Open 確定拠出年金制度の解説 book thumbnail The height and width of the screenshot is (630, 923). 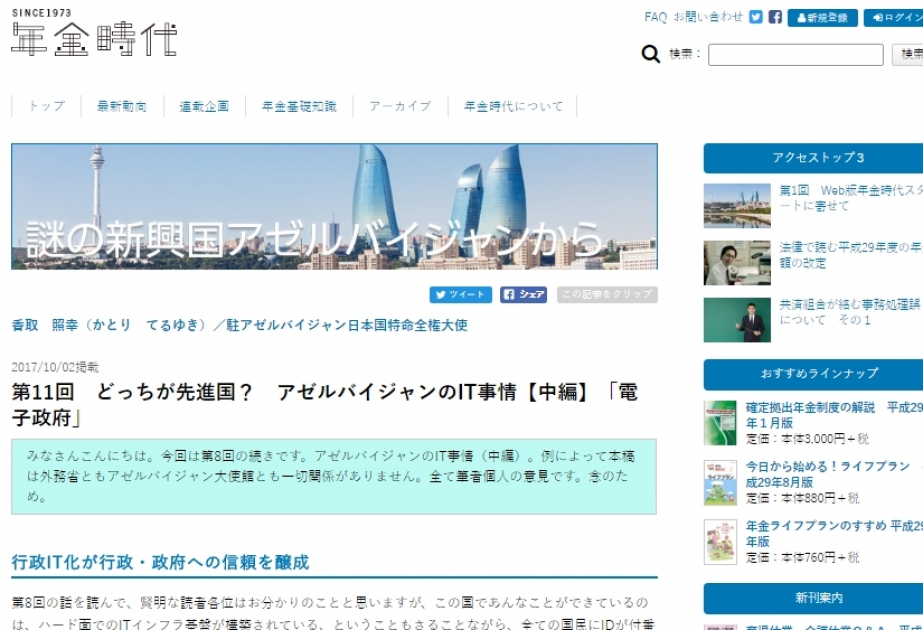pos(720,423)
